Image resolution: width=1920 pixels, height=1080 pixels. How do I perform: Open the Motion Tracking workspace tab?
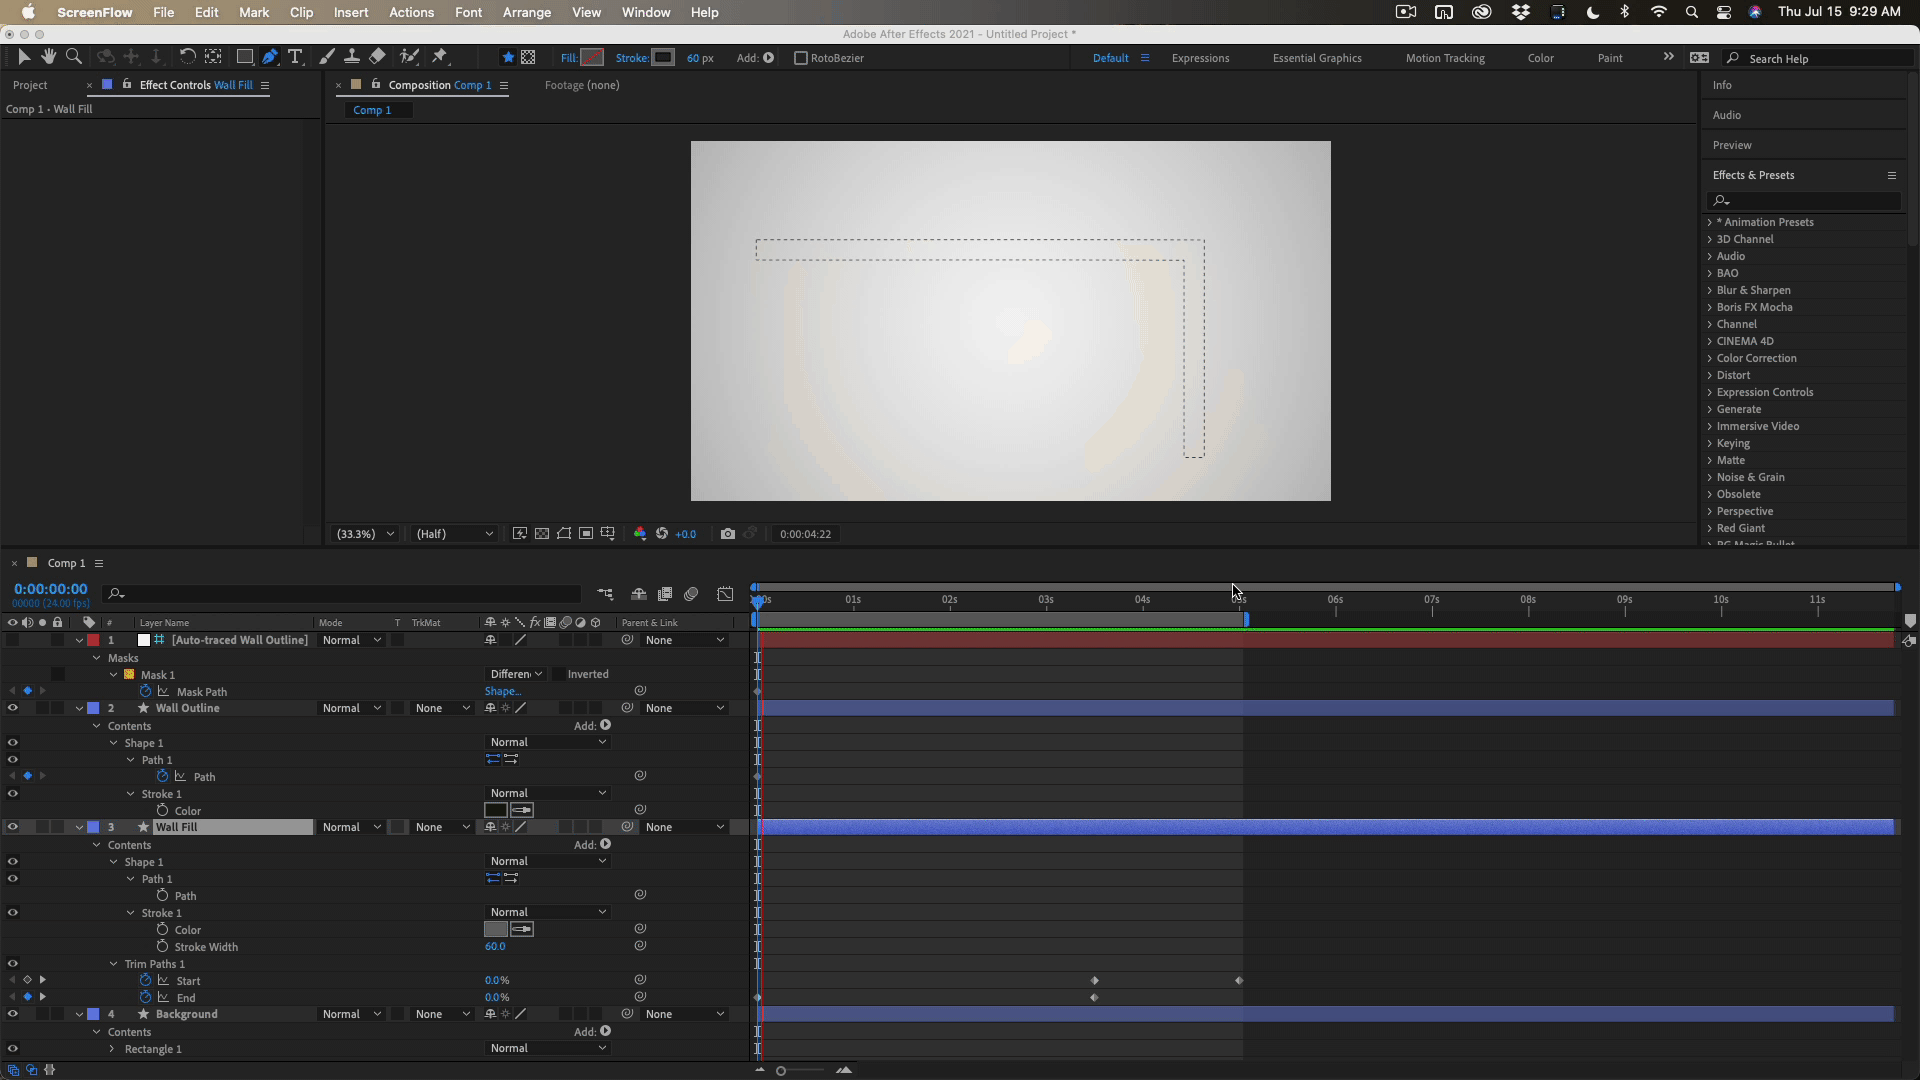[x=1445, y=58]
